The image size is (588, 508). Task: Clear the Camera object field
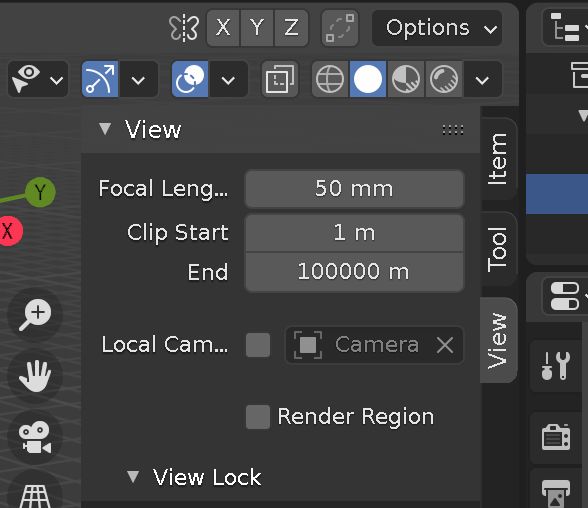(445, 345)
